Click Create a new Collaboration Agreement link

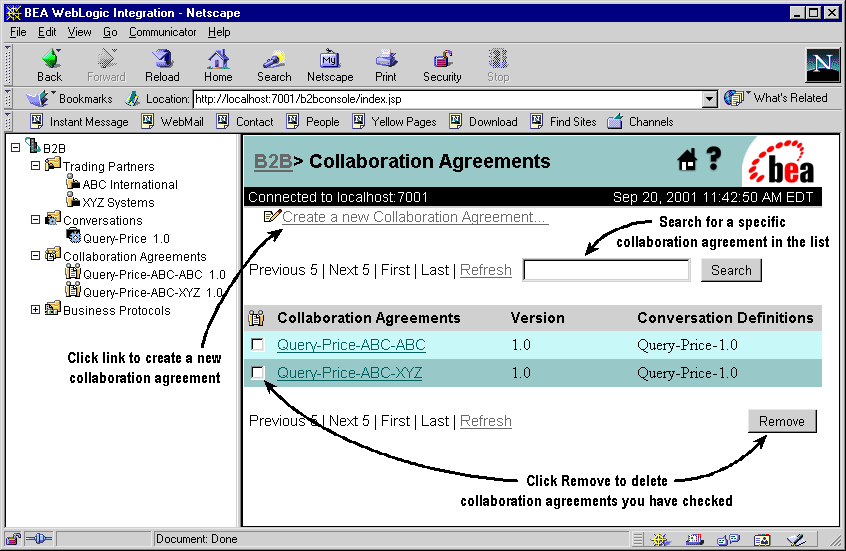point(415,217)
